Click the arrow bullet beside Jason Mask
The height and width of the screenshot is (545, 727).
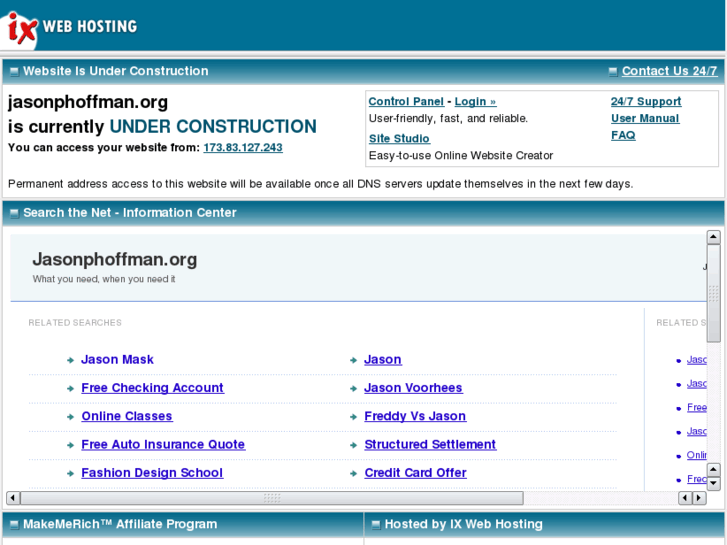point(70,360)
